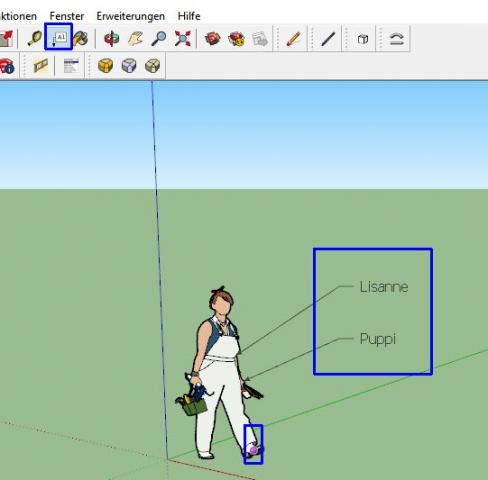Choose the Pan hand tool
Image resolution: width=488 pixels, height=480 pixels.
coord(136,39)
